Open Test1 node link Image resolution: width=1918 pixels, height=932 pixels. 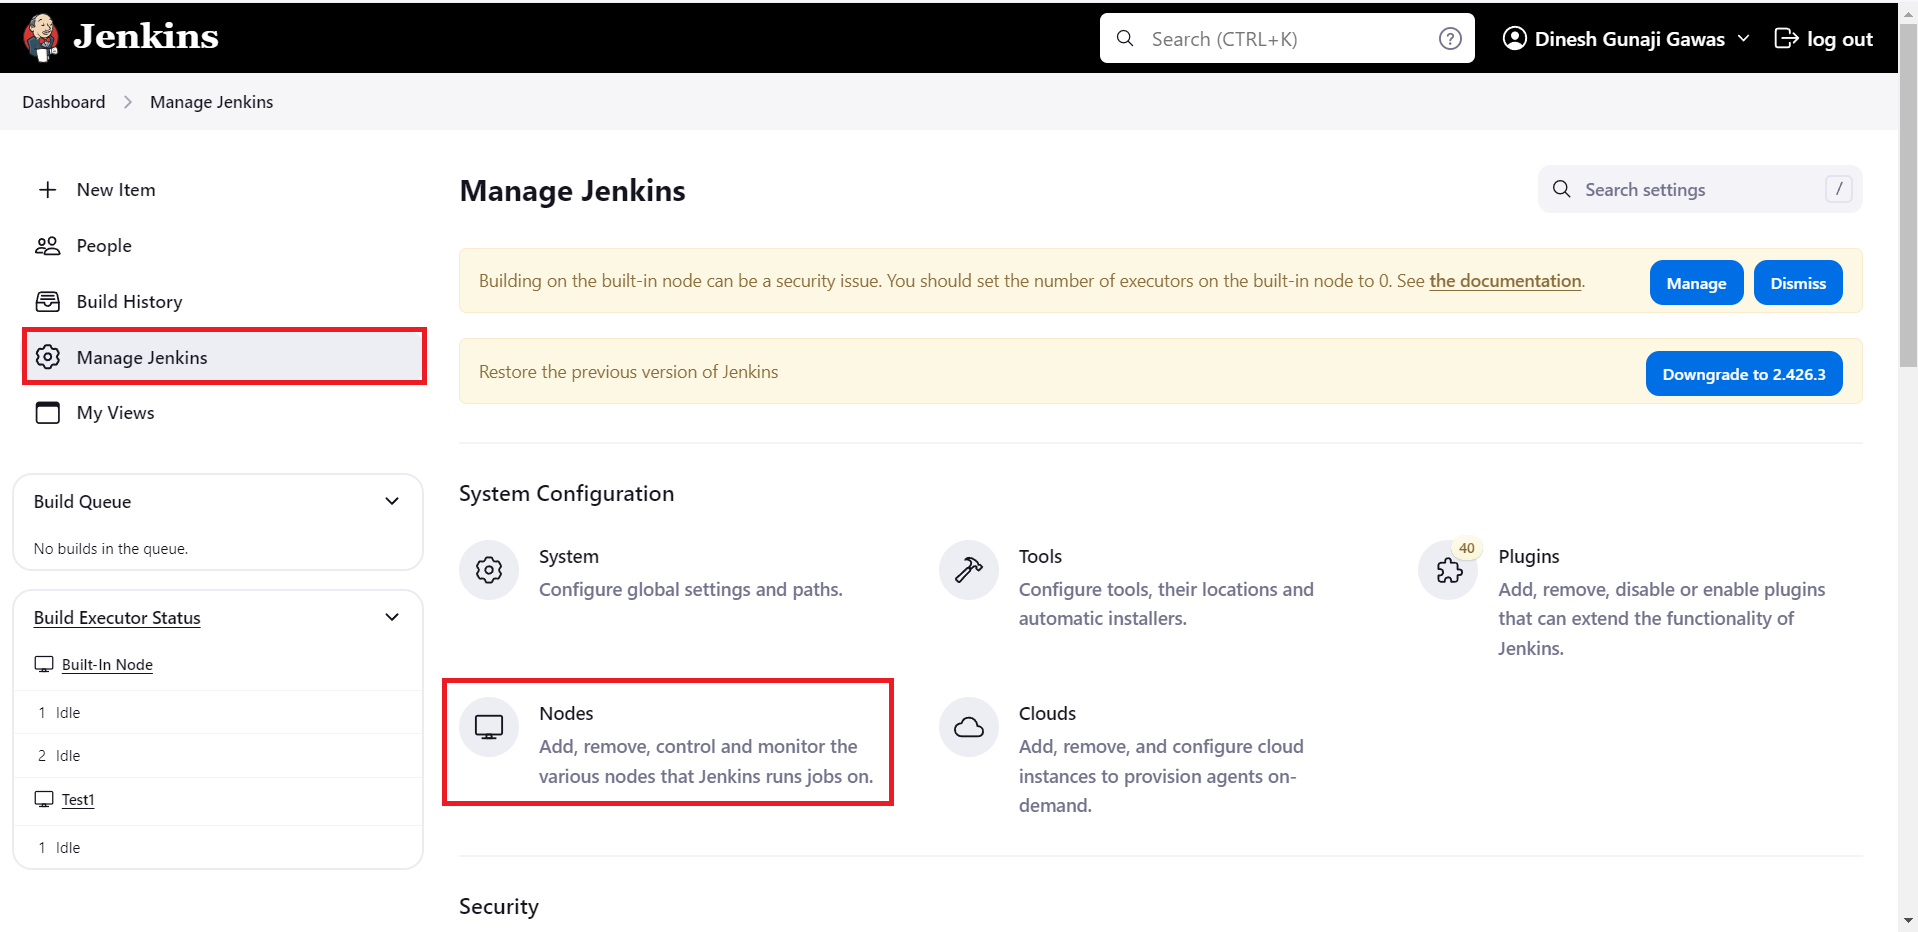[78, 800]
